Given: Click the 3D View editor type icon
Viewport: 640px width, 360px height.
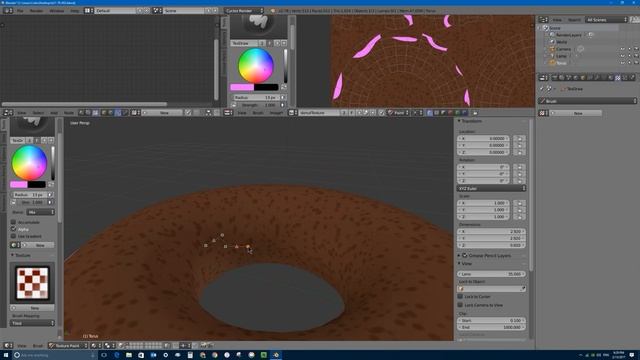Looking at the screenshot, I should pyautogui.click(x=8, y=346).
